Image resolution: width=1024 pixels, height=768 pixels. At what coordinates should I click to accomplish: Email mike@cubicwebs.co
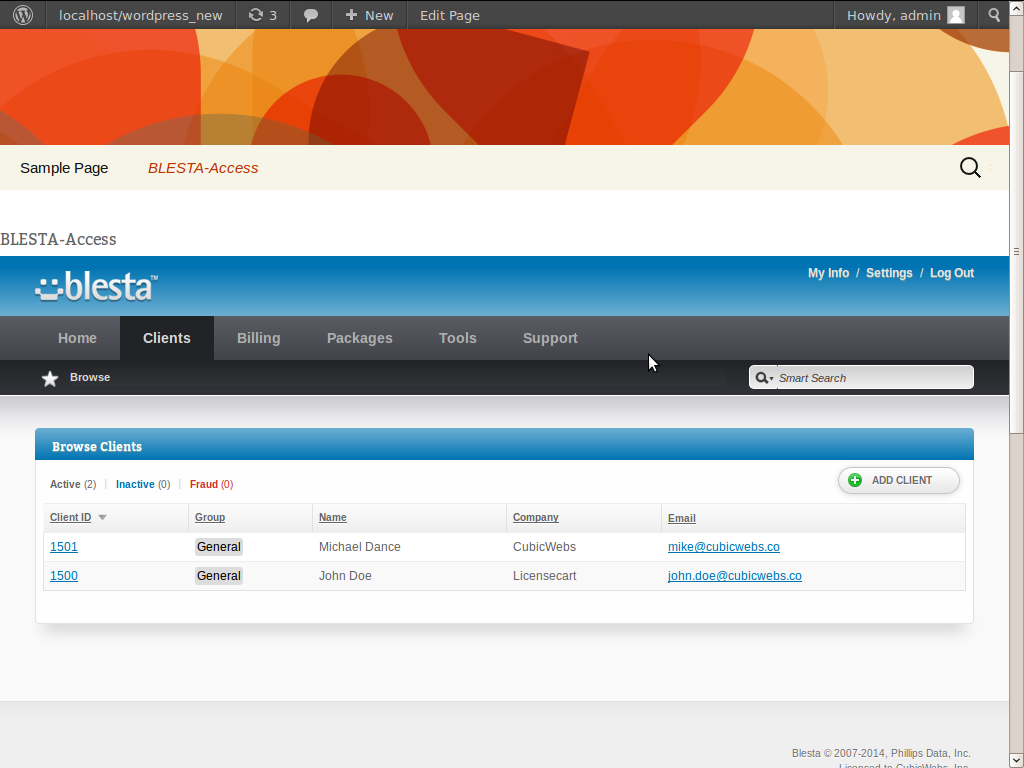click(724, 547)
